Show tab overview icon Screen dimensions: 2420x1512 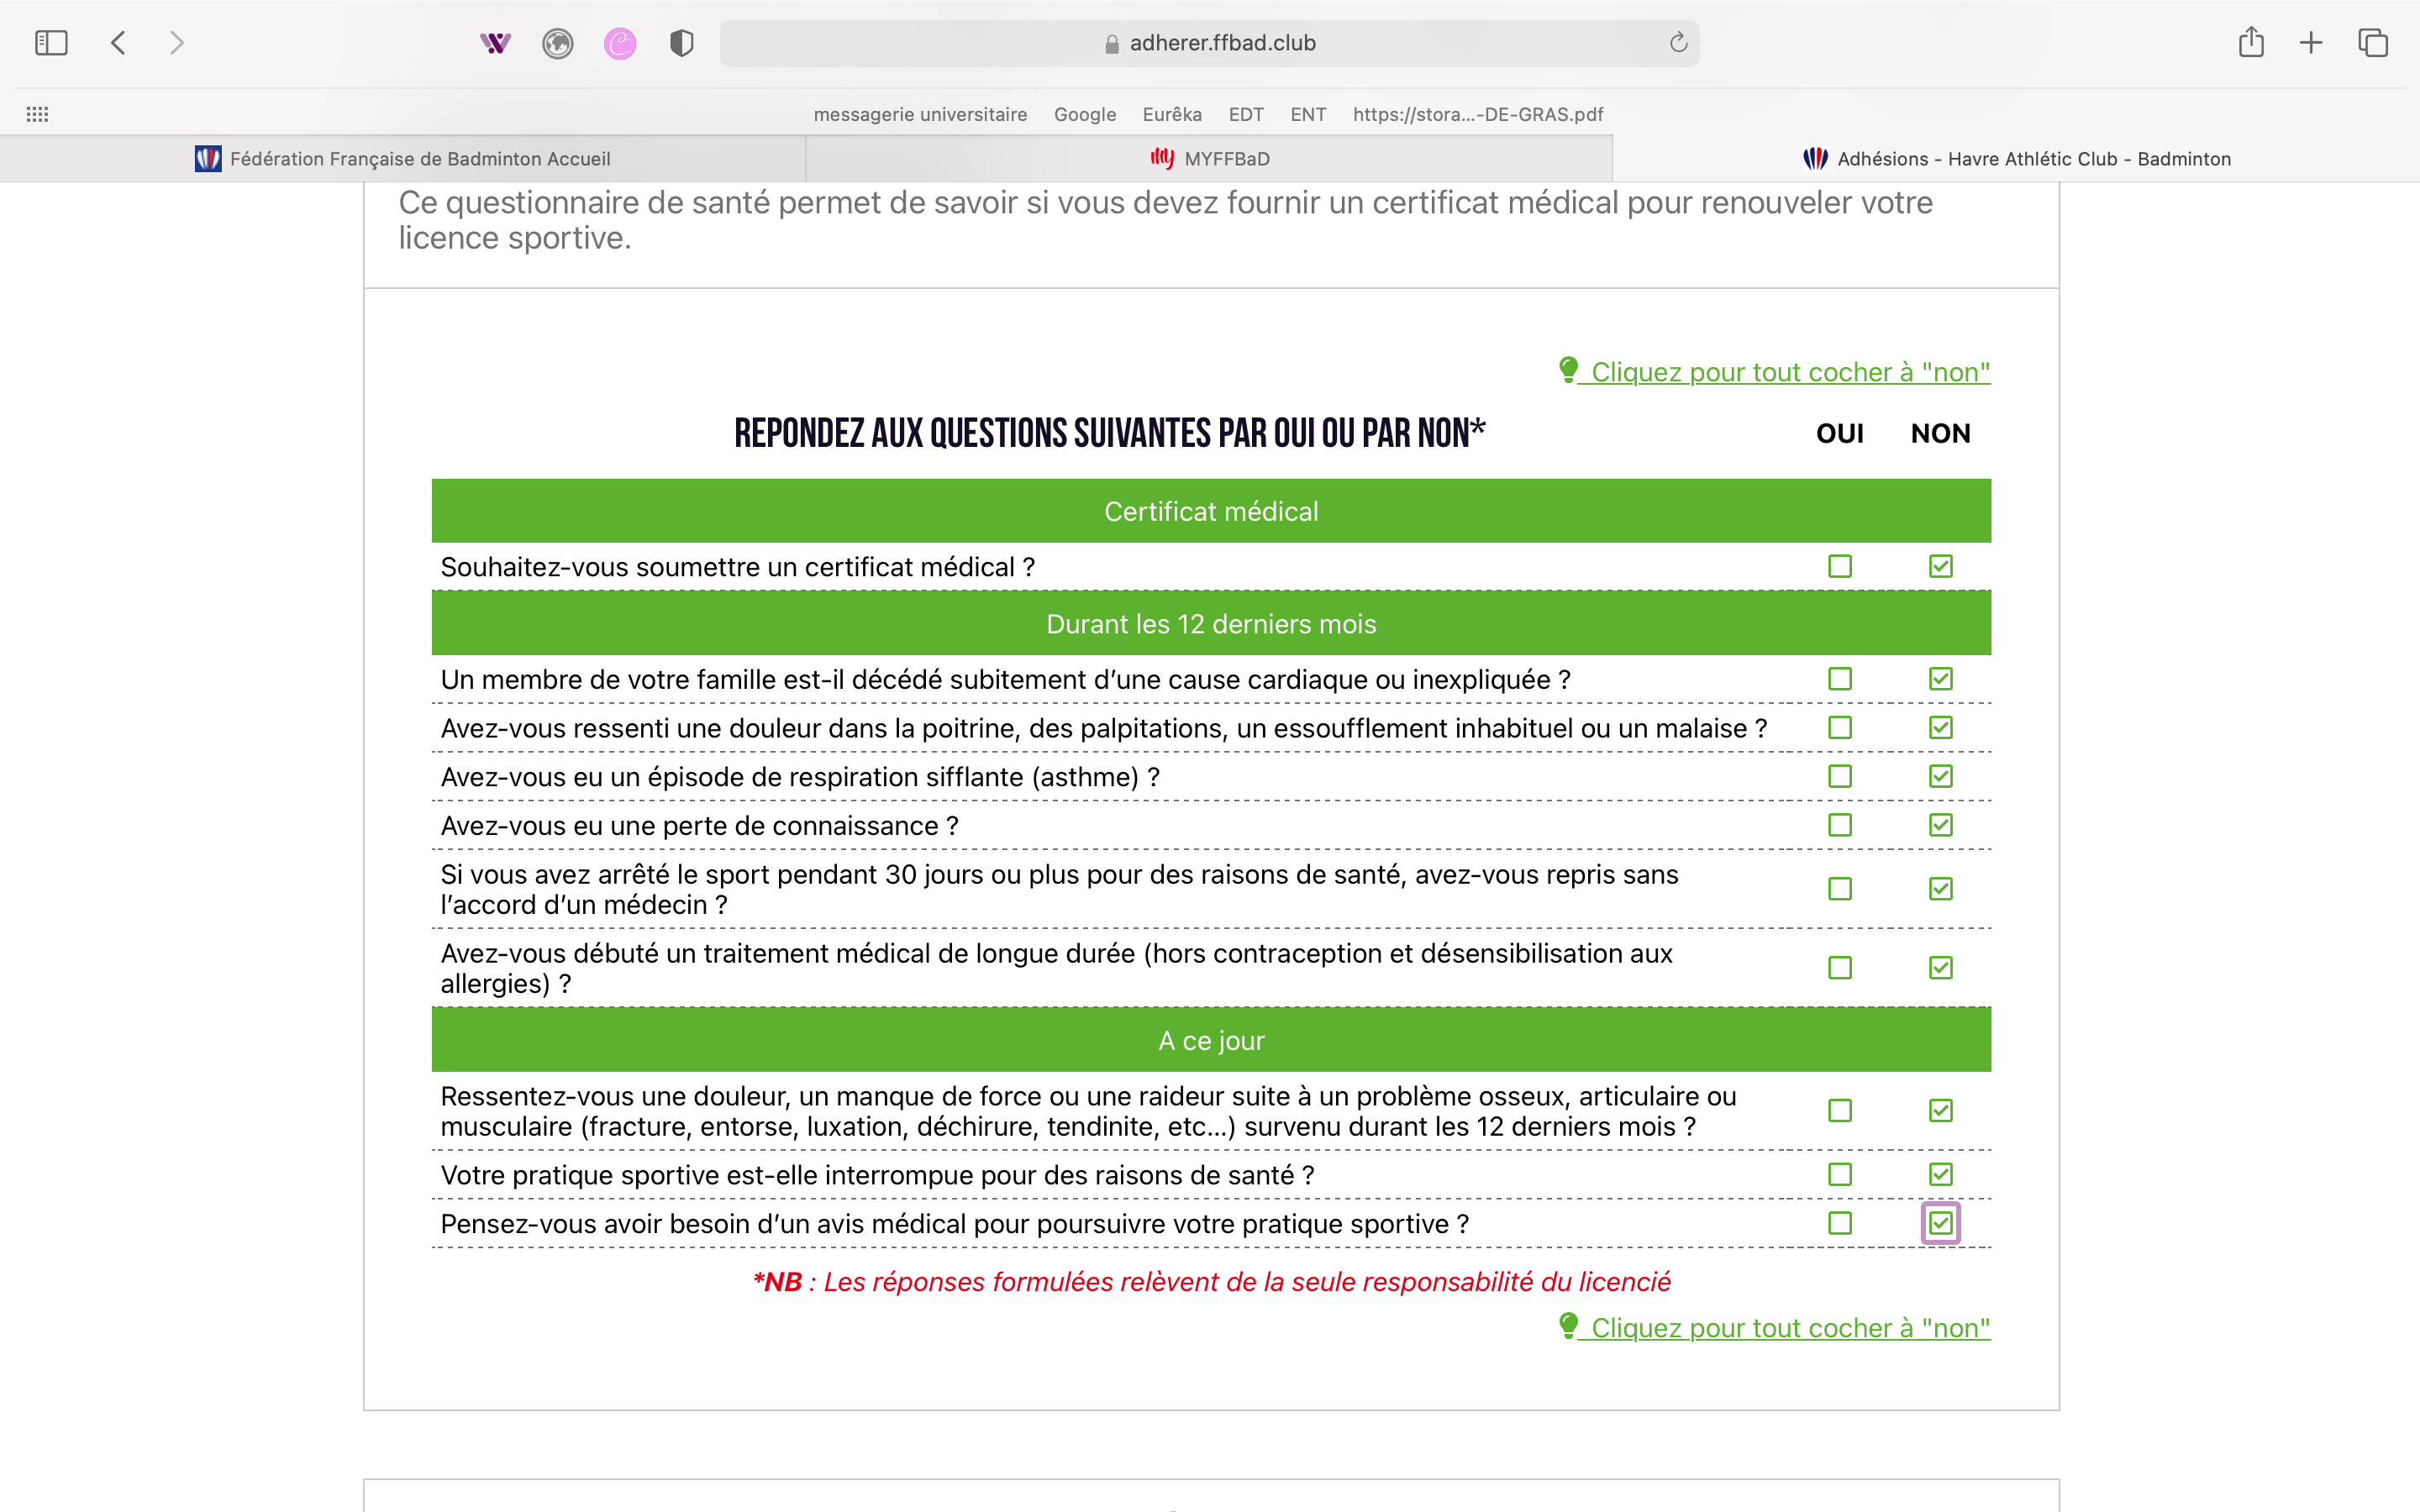[x=2373, y=43]
